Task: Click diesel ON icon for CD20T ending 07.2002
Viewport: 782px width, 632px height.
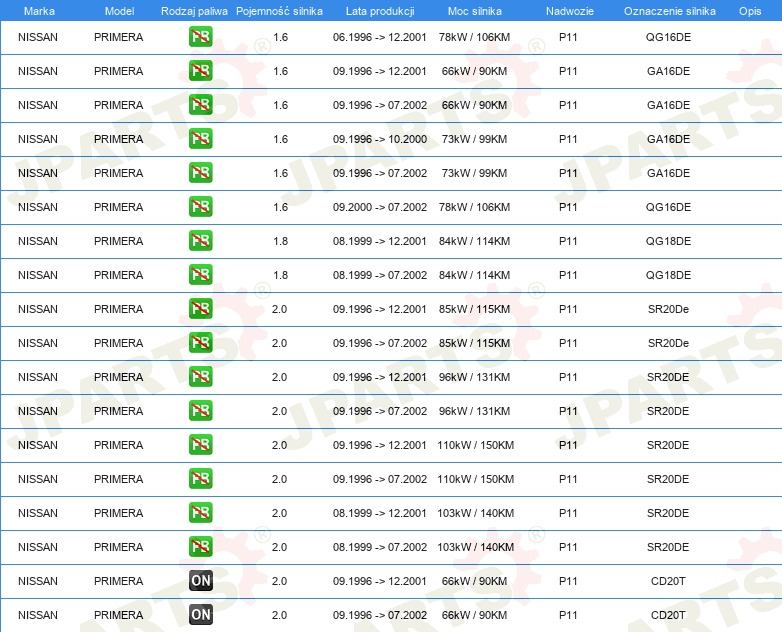Action: point(200,615)
